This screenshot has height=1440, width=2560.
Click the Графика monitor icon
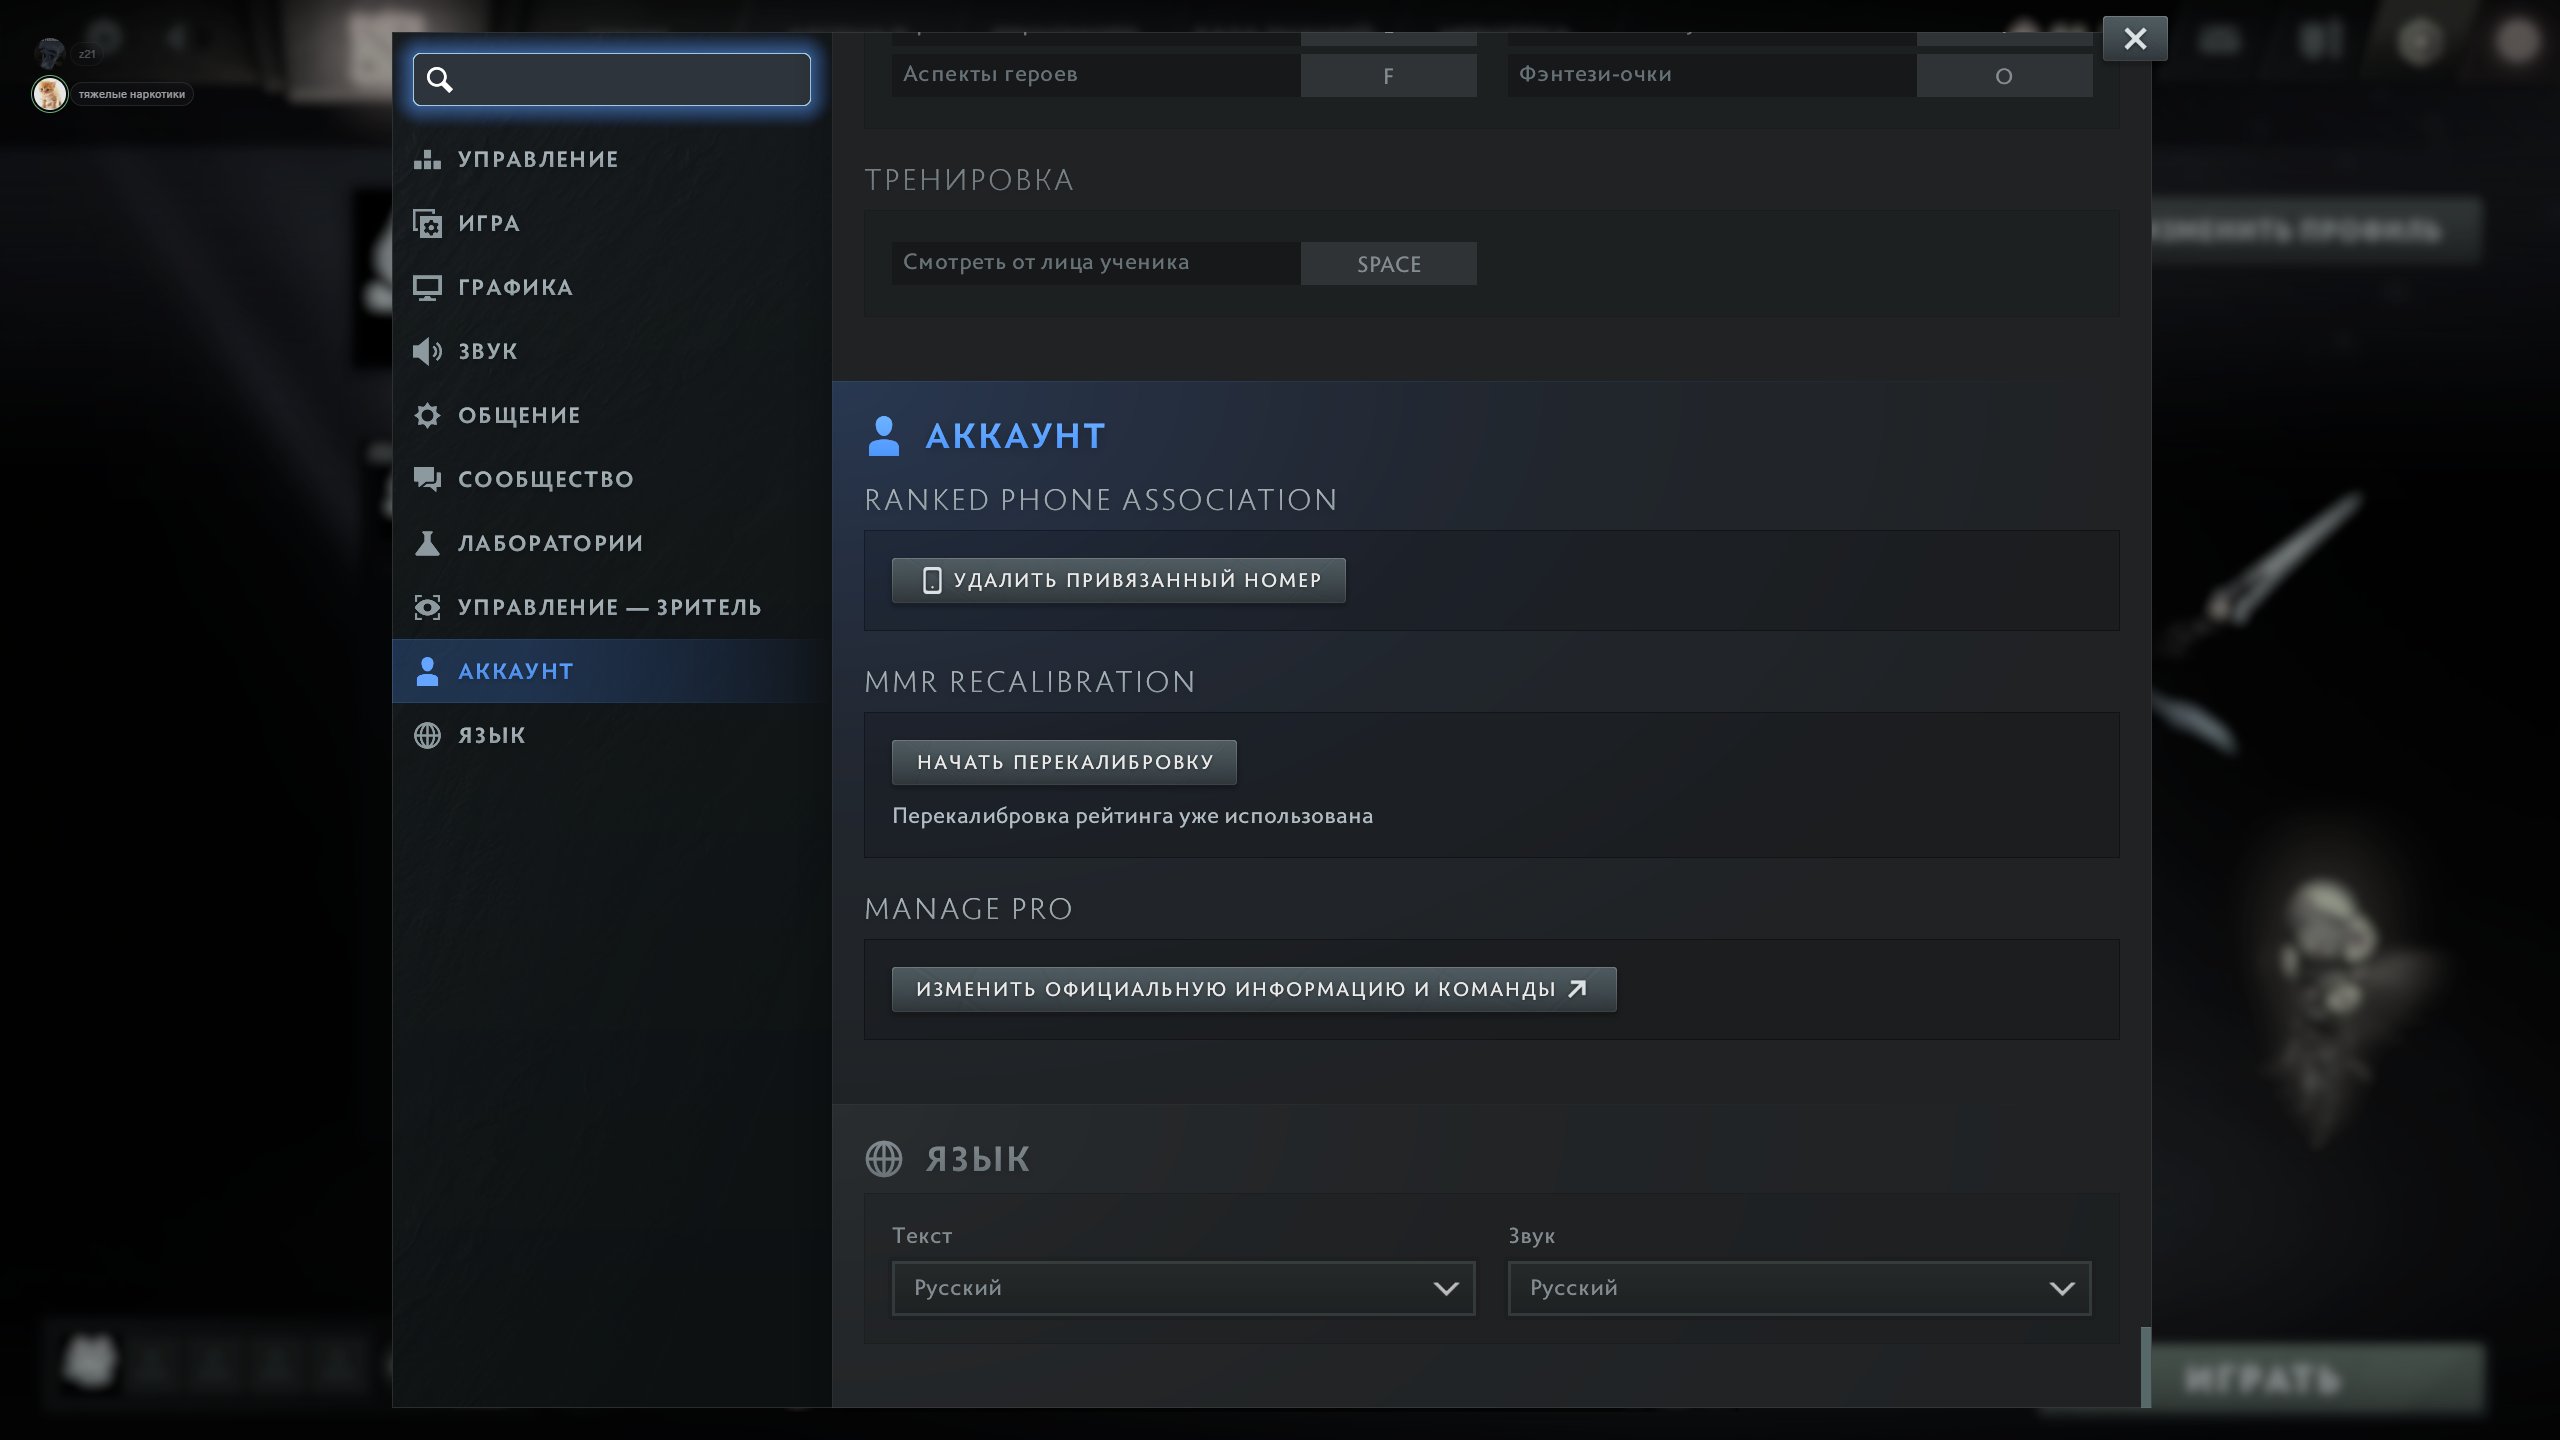coord(427,287)
